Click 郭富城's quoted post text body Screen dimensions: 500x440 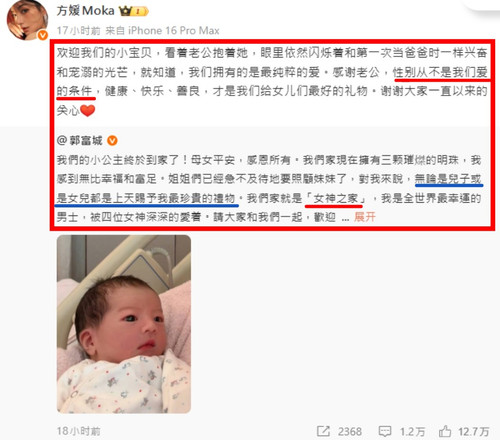(269, 188)
